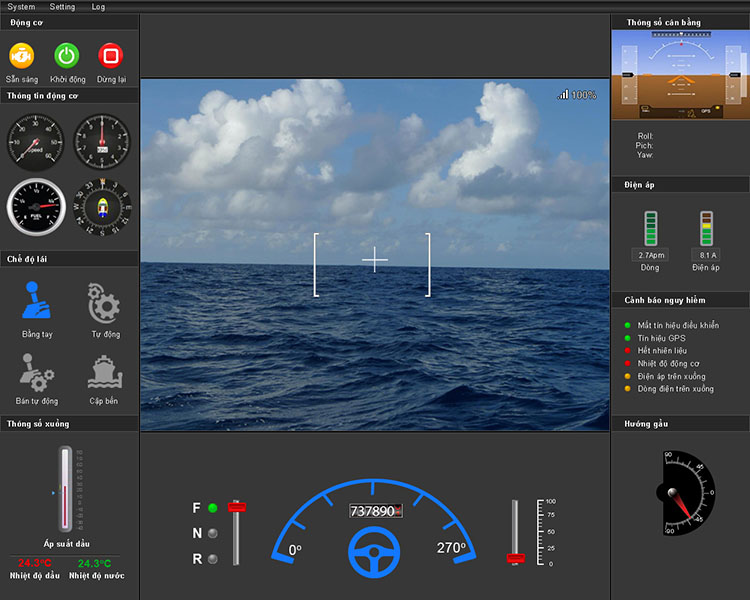Screen dimensions: 750x600
Task: Click the 737890 odometer display
Action: coord(374,511)
